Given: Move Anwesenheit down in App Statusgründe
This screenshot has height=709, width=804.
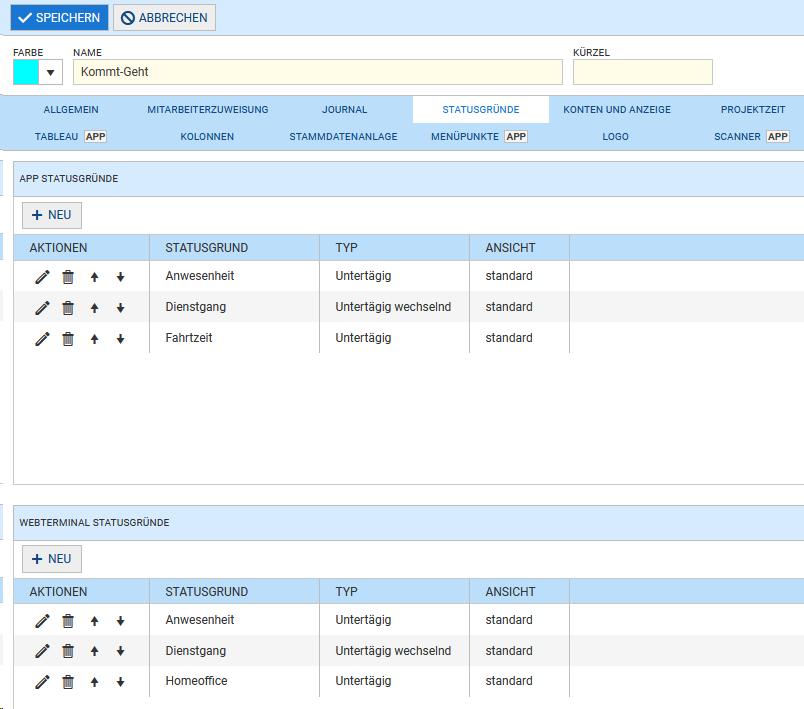Looking at the screenshot, I should (120, 277).
